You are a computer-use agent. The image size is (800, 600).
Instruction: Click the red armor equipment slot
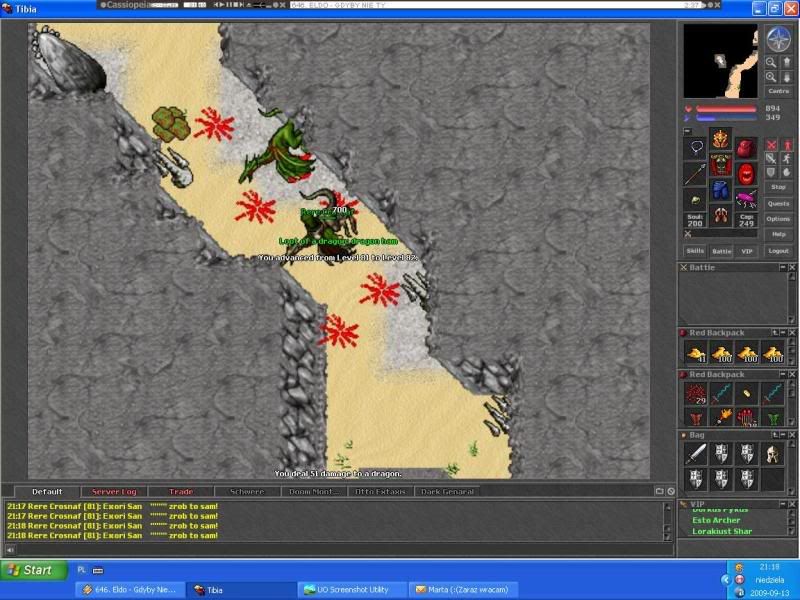720,164
